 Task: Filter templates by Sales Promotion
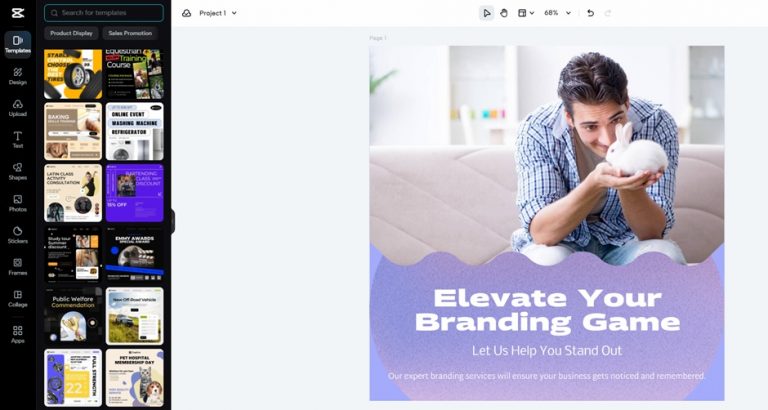click(130, 33)
